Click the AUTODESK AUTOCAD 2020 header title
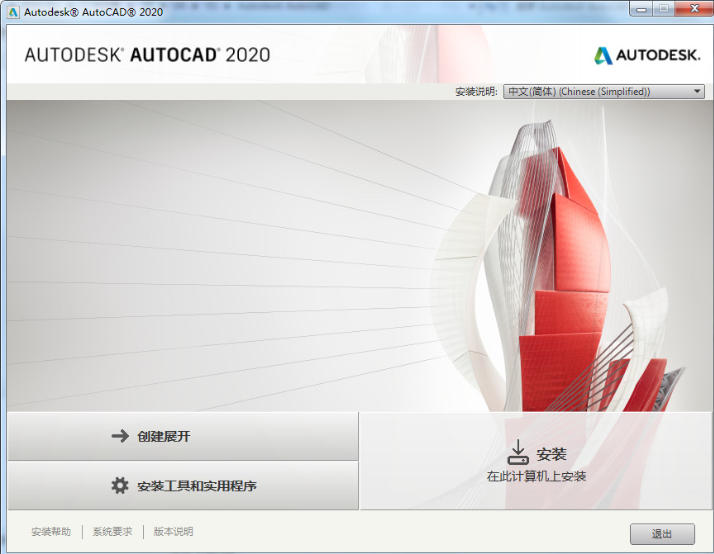The width and height of the screenshot is (714, 554). tap(147, 55)
